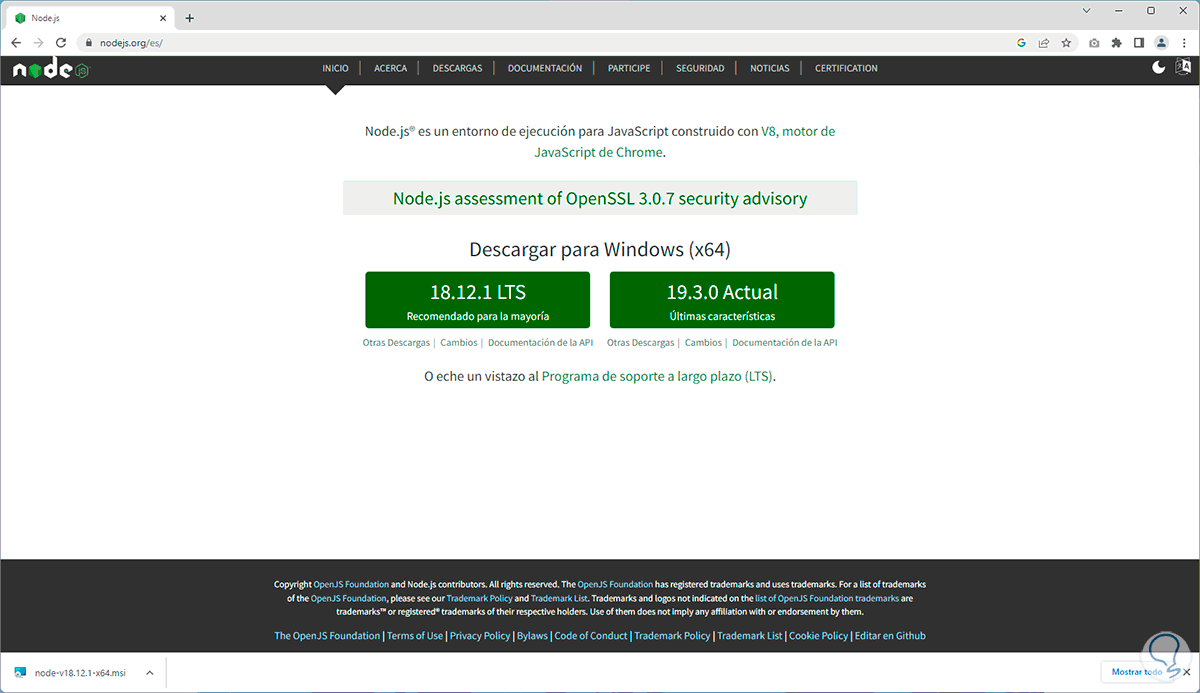The height and width of the screenshot is (693, 1200).
Task: Open the SEGURIDAD nav item
Action: [x=700, y=68]
